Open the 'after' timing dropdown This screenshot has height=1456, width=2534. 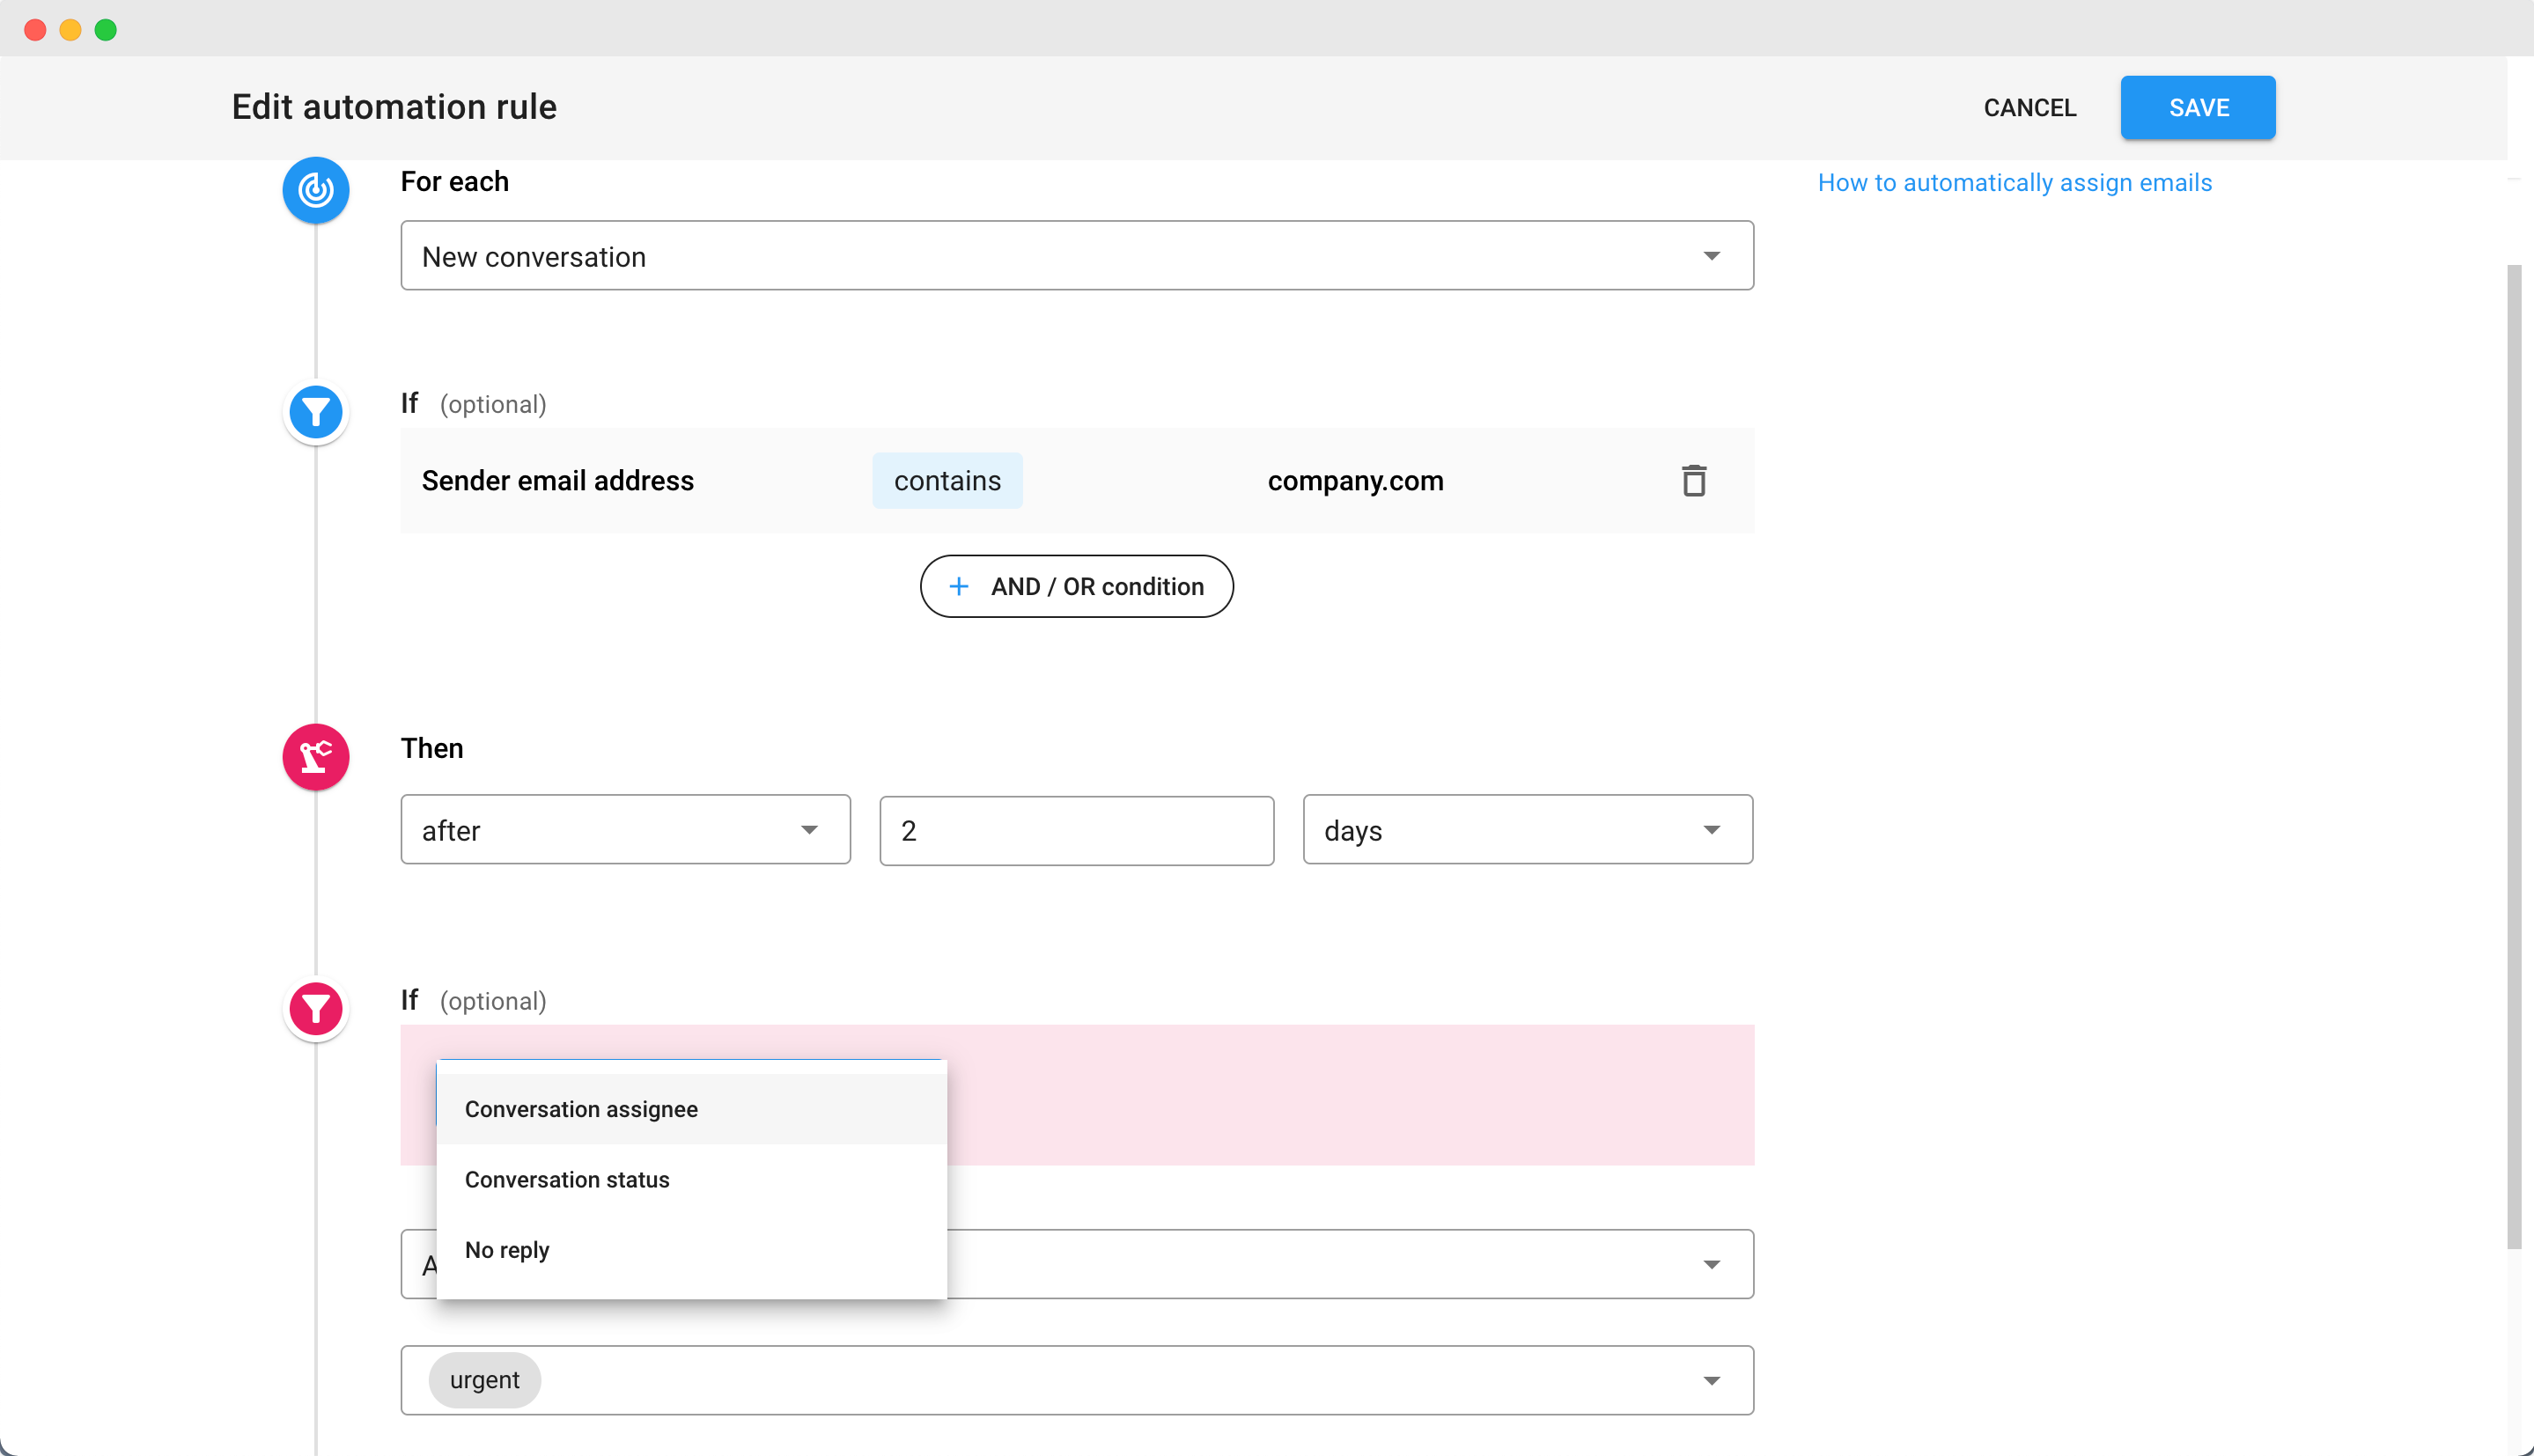pos(625,830)
